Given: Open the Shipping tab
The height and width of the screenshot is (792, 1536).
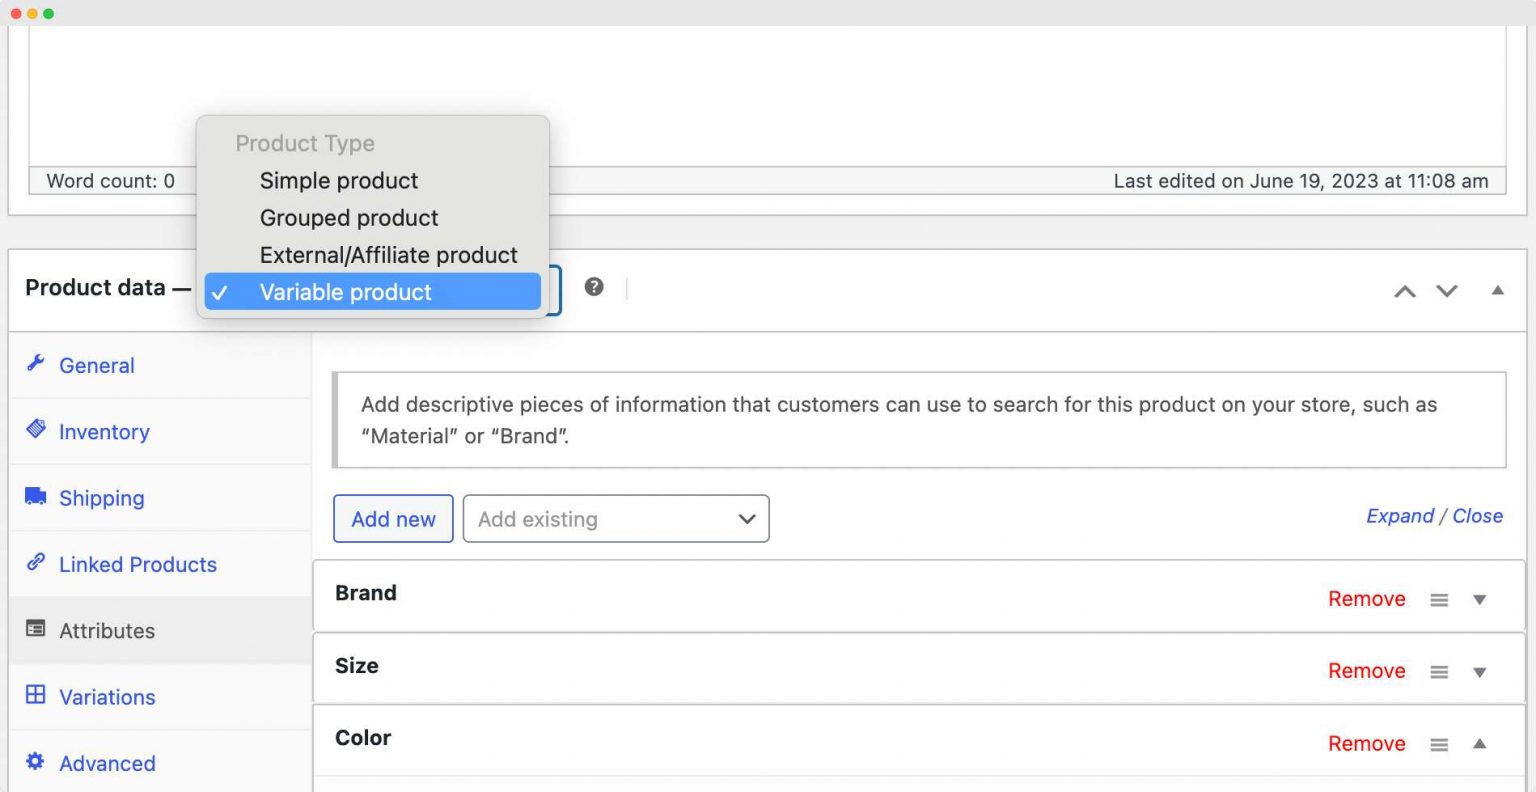Looking at the screenshot, I should pos(101,497).
